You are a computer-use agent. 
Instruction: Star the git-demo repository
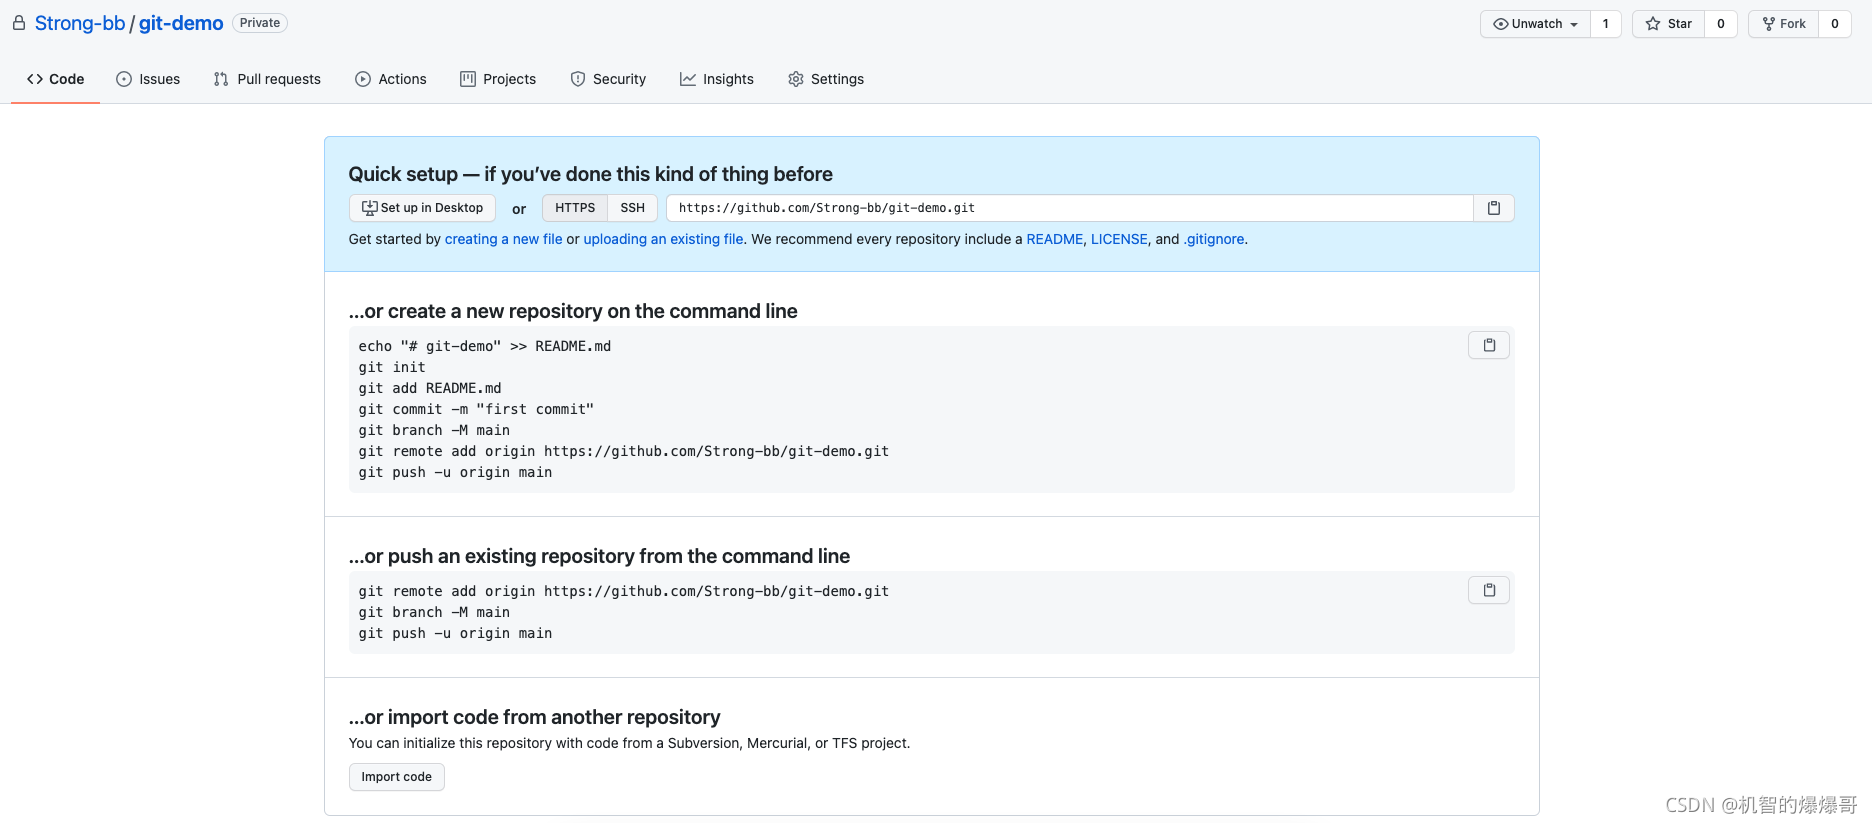[1669, 24]
